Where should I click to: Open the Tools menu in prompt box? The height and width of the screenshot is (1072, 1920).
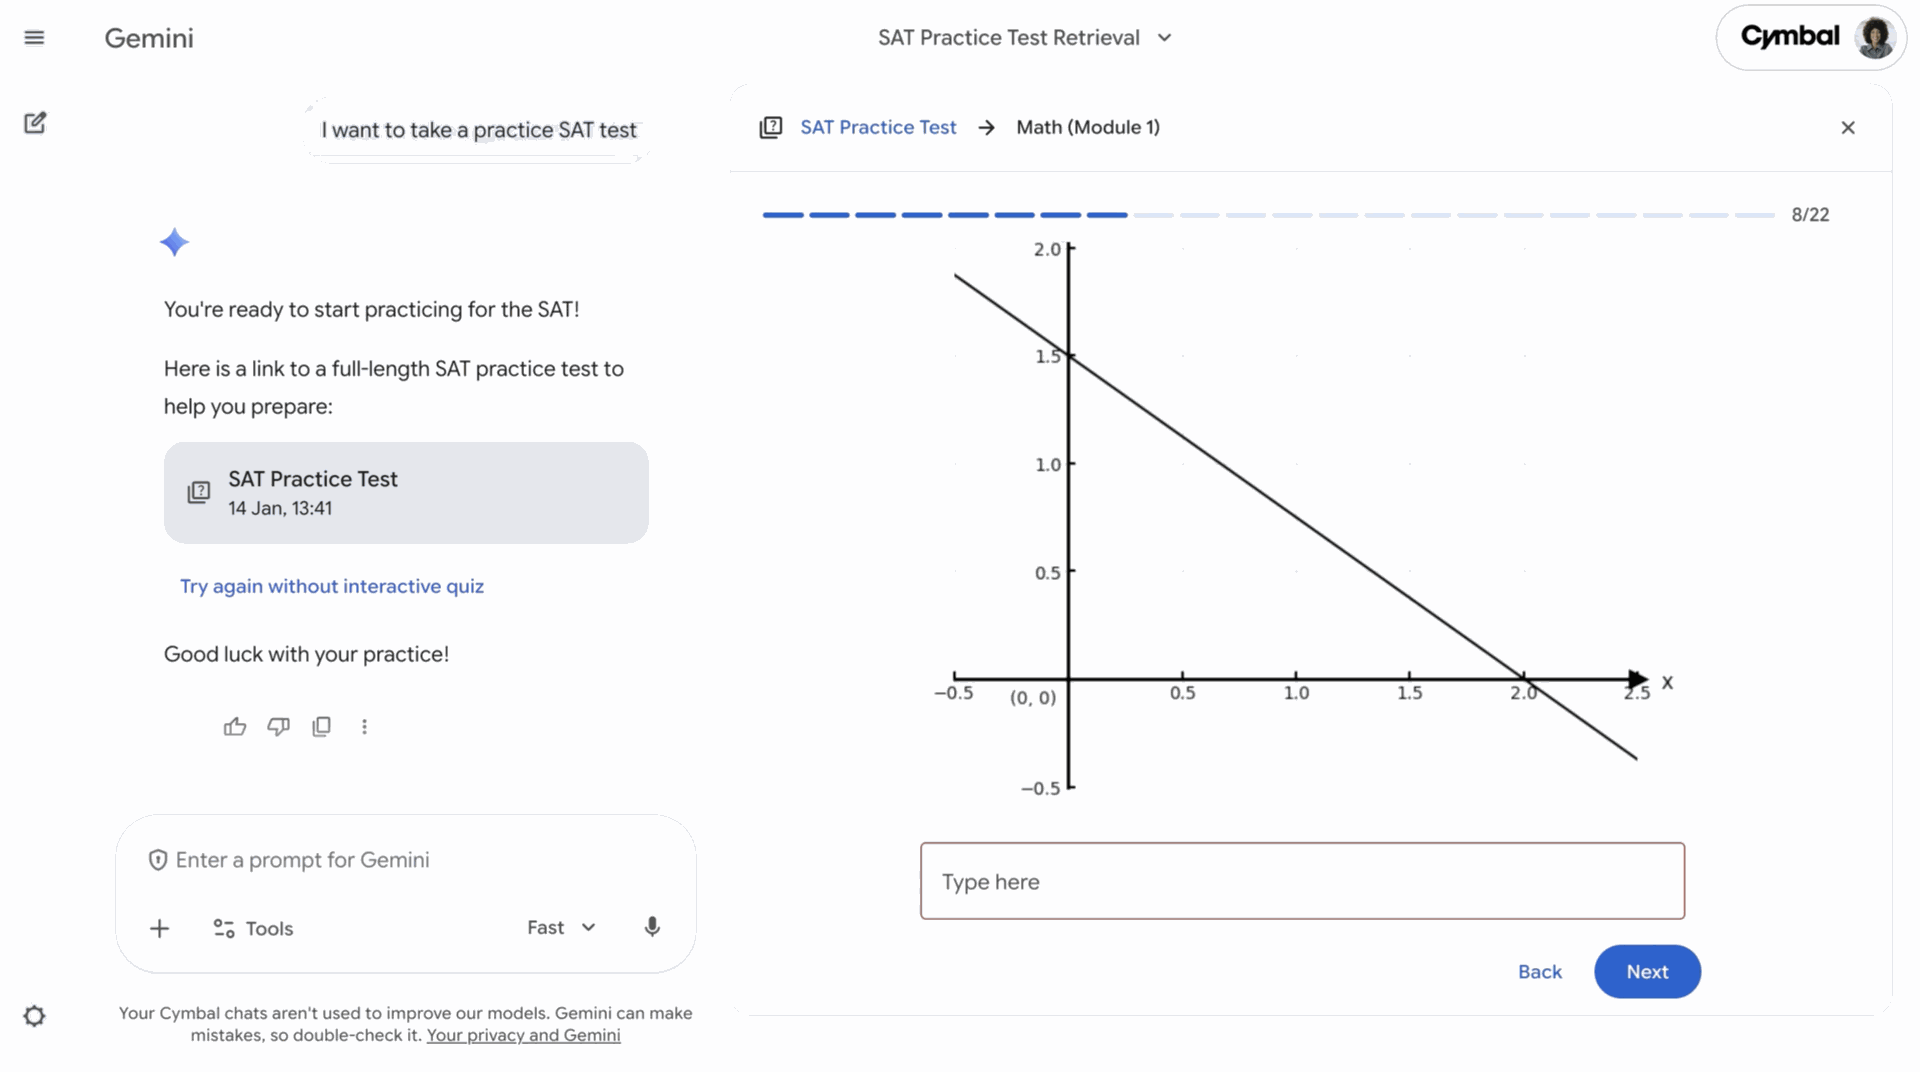click(x=253, y=928)
